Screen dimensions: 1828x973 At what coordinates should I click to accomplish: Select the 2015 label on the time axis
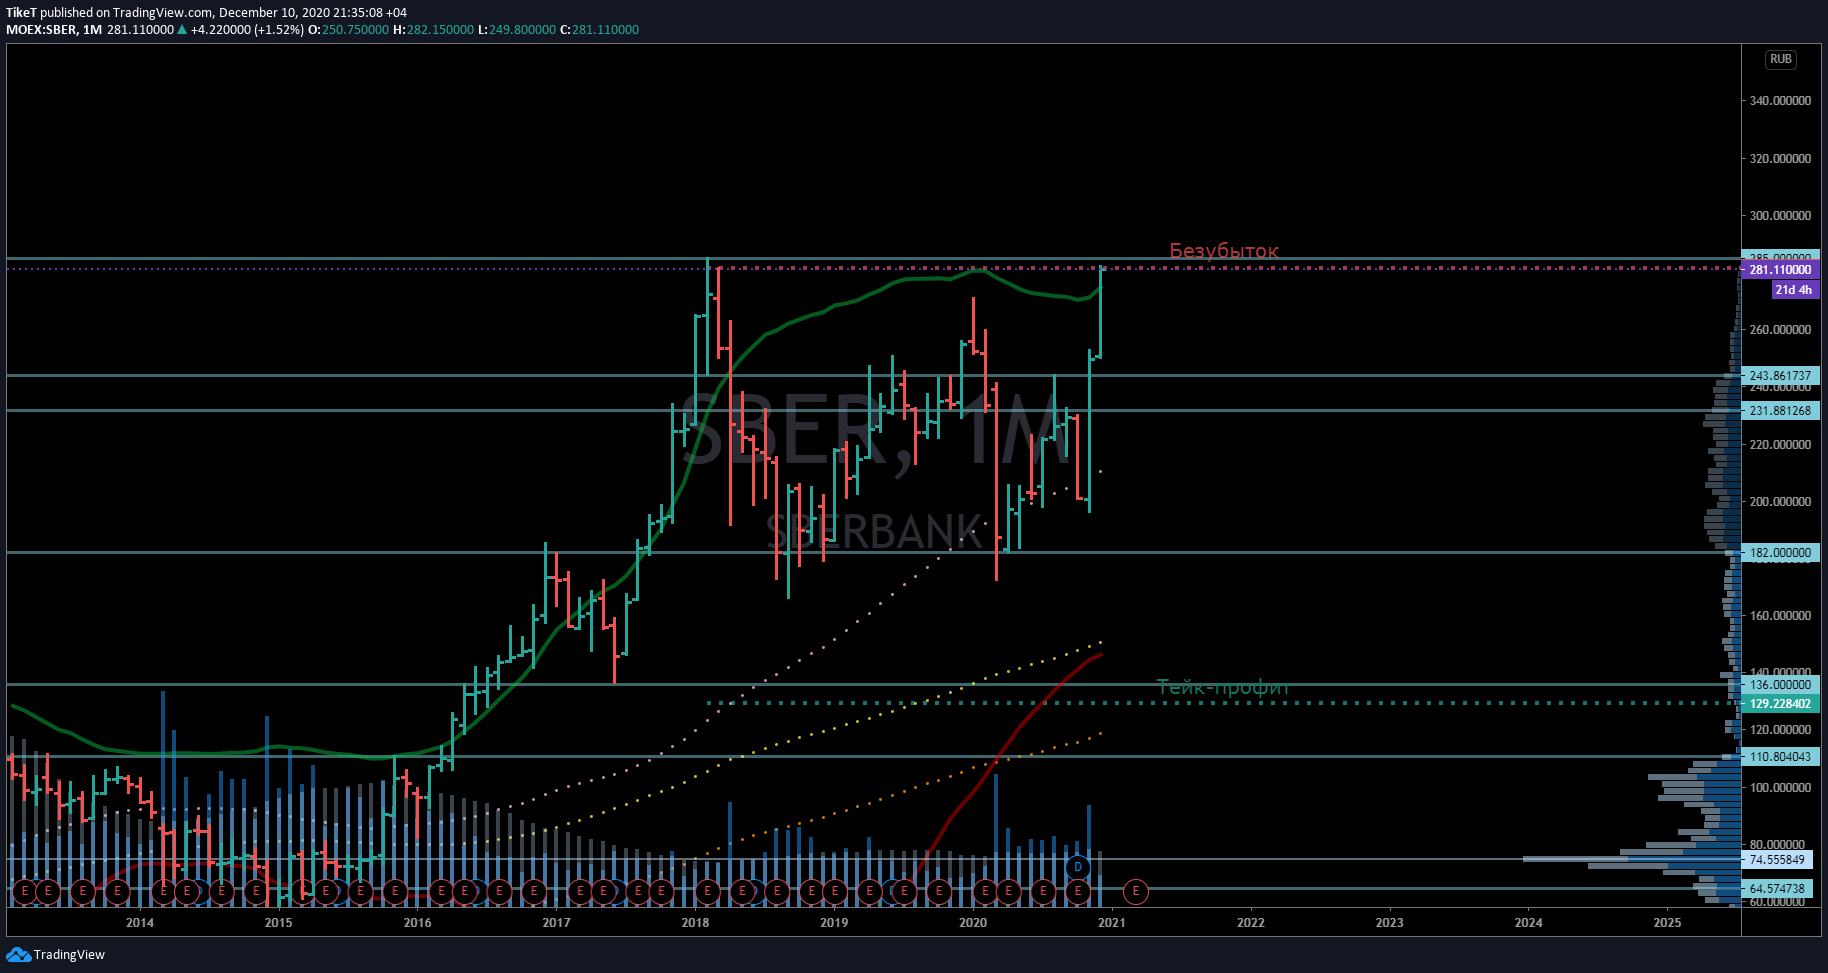point(279,923)
